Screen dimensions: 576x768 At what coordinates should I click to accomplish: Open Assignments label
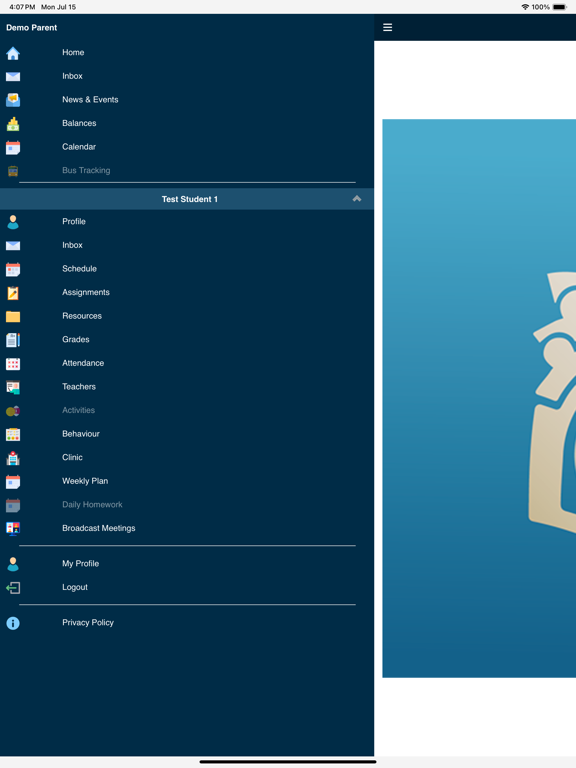pyautogui.click(x=86, y=292)
